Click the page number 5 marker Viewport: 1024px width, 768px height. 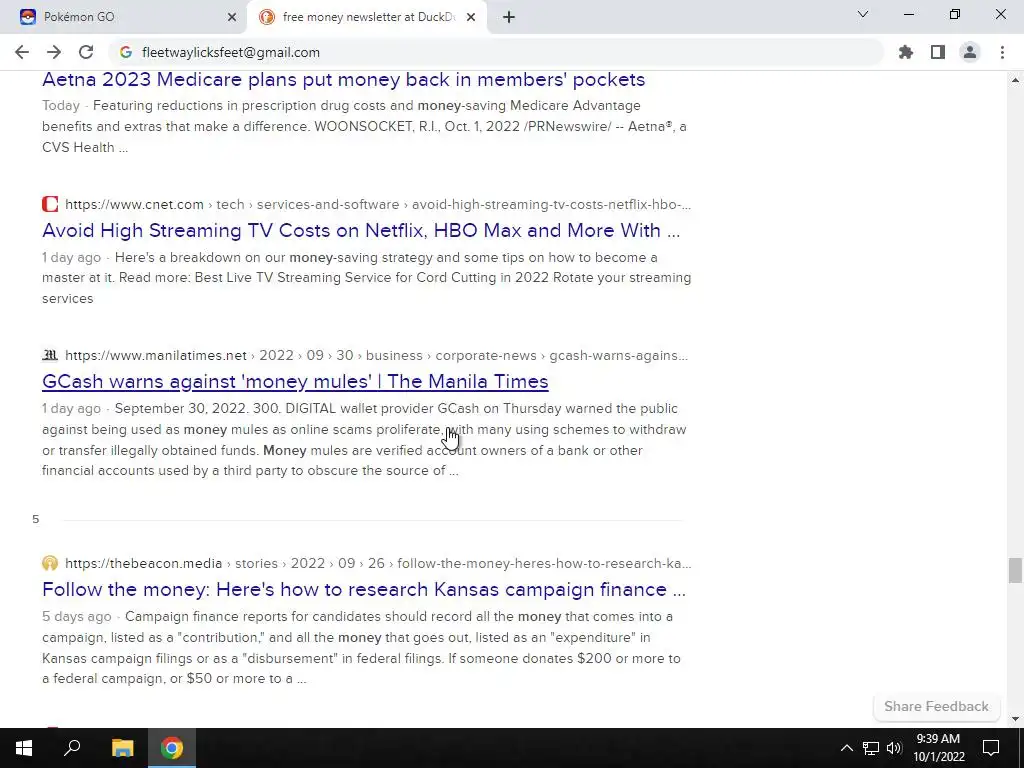[35, 519]
